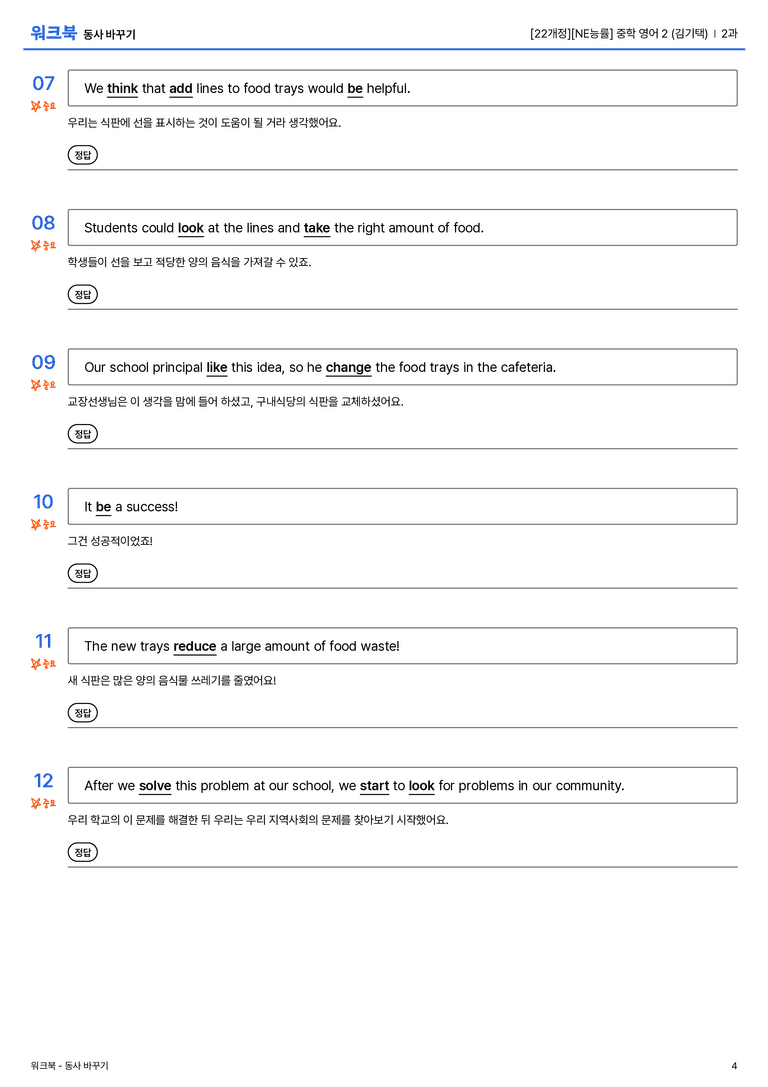Image resolution: width=768 pixels, height=1087 pixels.
Task: Click the underlined word 'take' in sentence 08
Action: pos(317,228)
